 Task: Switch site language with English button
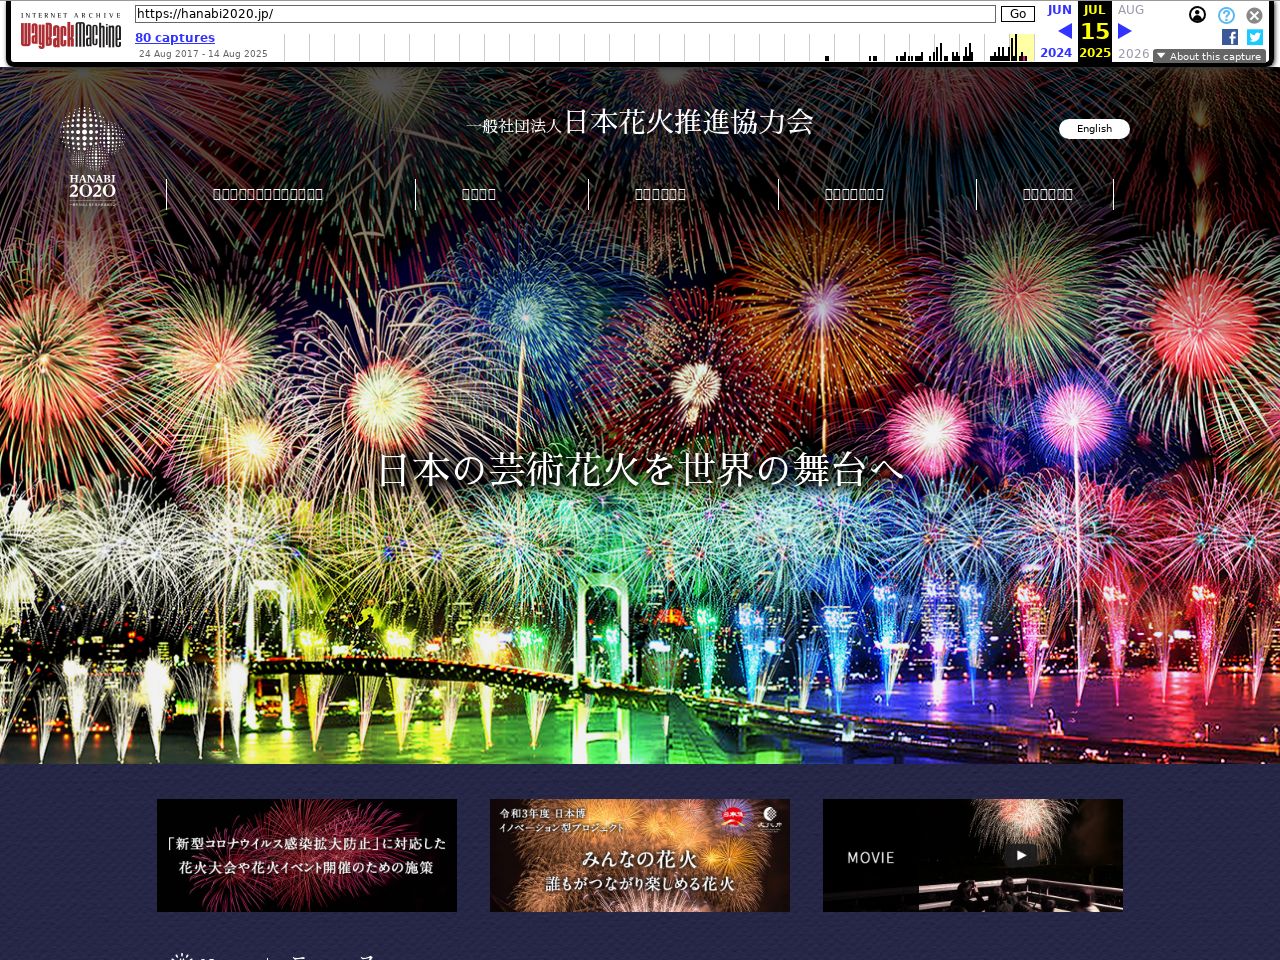click(1094, 129)
